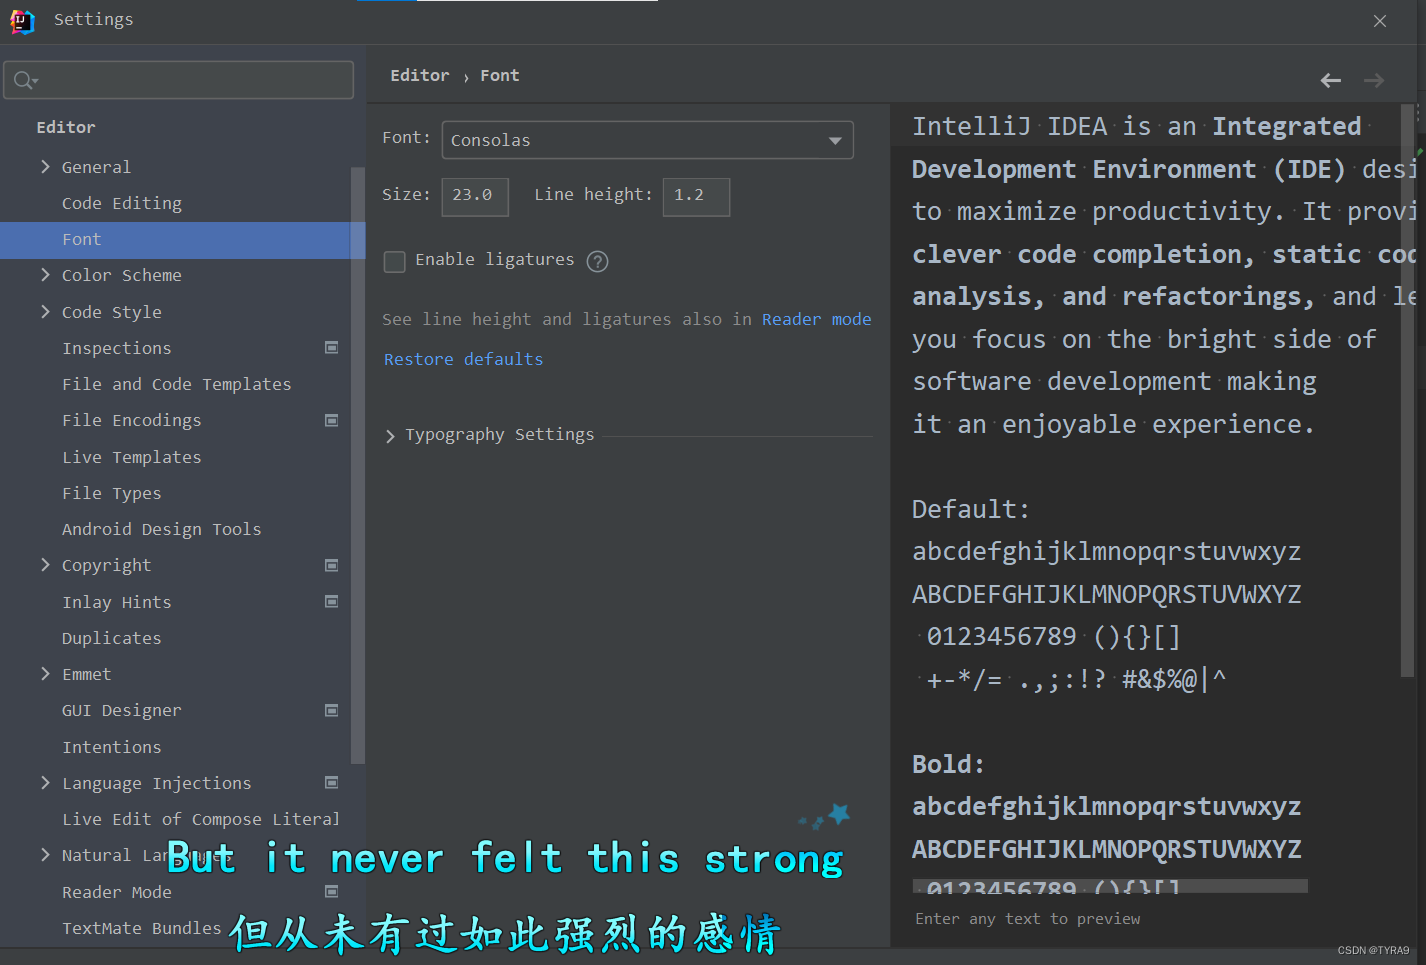Click the Restore defaults link
Viewport: 1426px width, 965px height.
pos(463,359)
